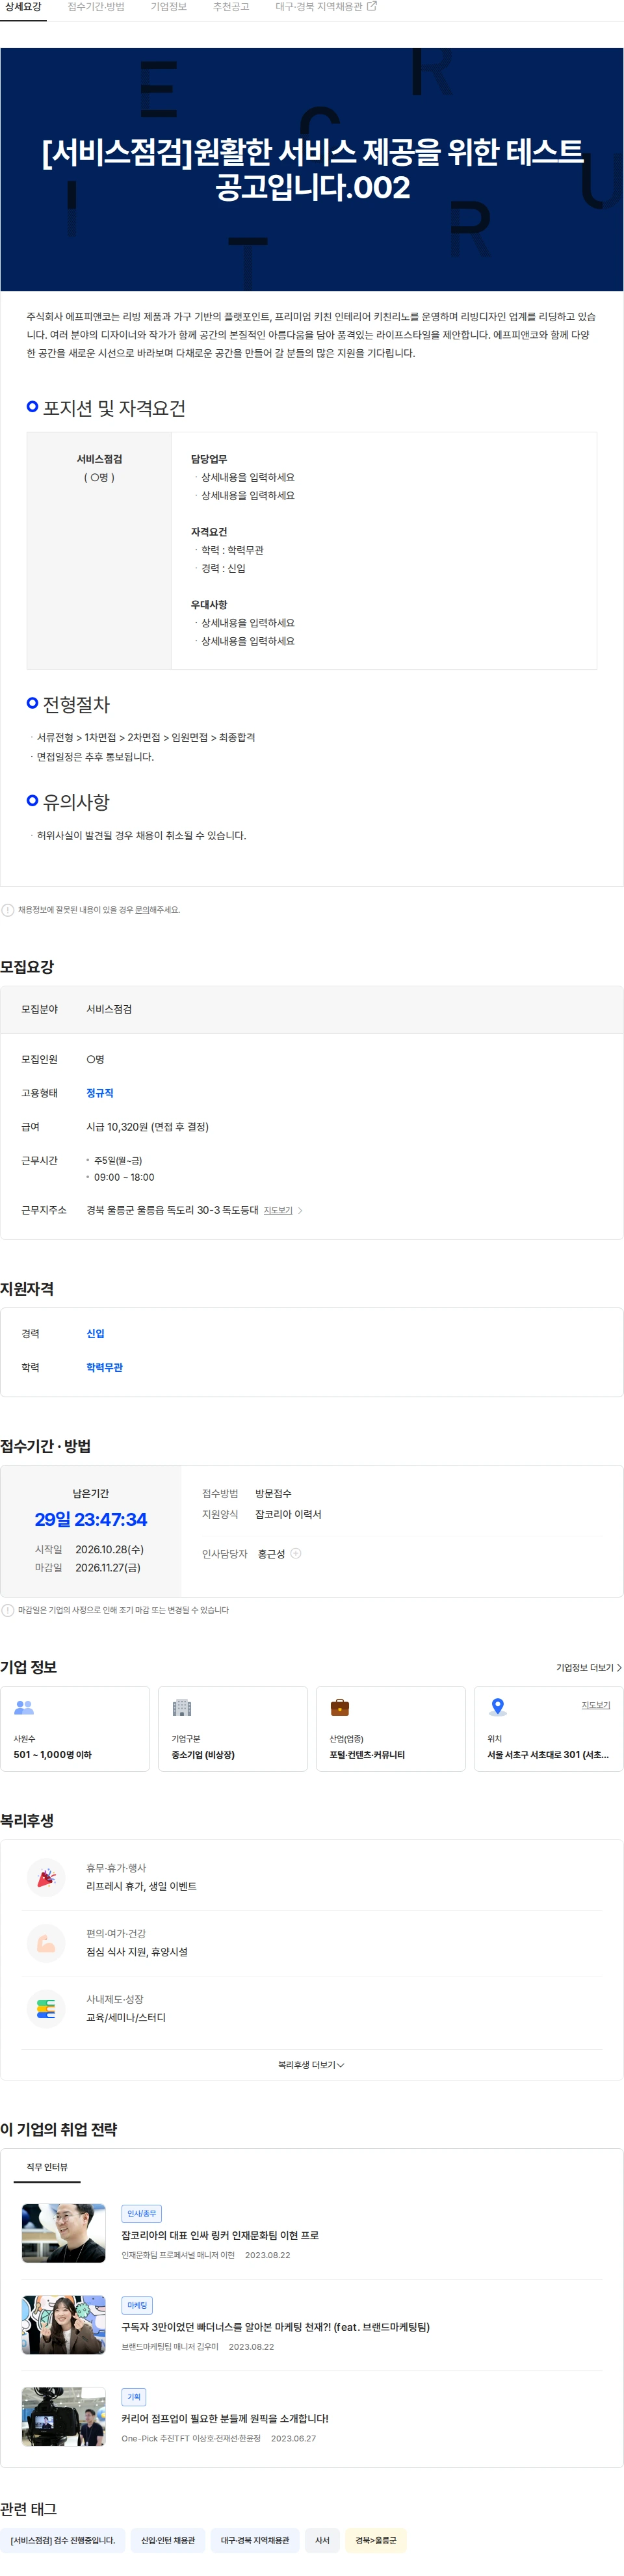Click the 문의 link under job details
Image resolution: width=624 pixels, height=2576 pixels.
pos(142,910)
